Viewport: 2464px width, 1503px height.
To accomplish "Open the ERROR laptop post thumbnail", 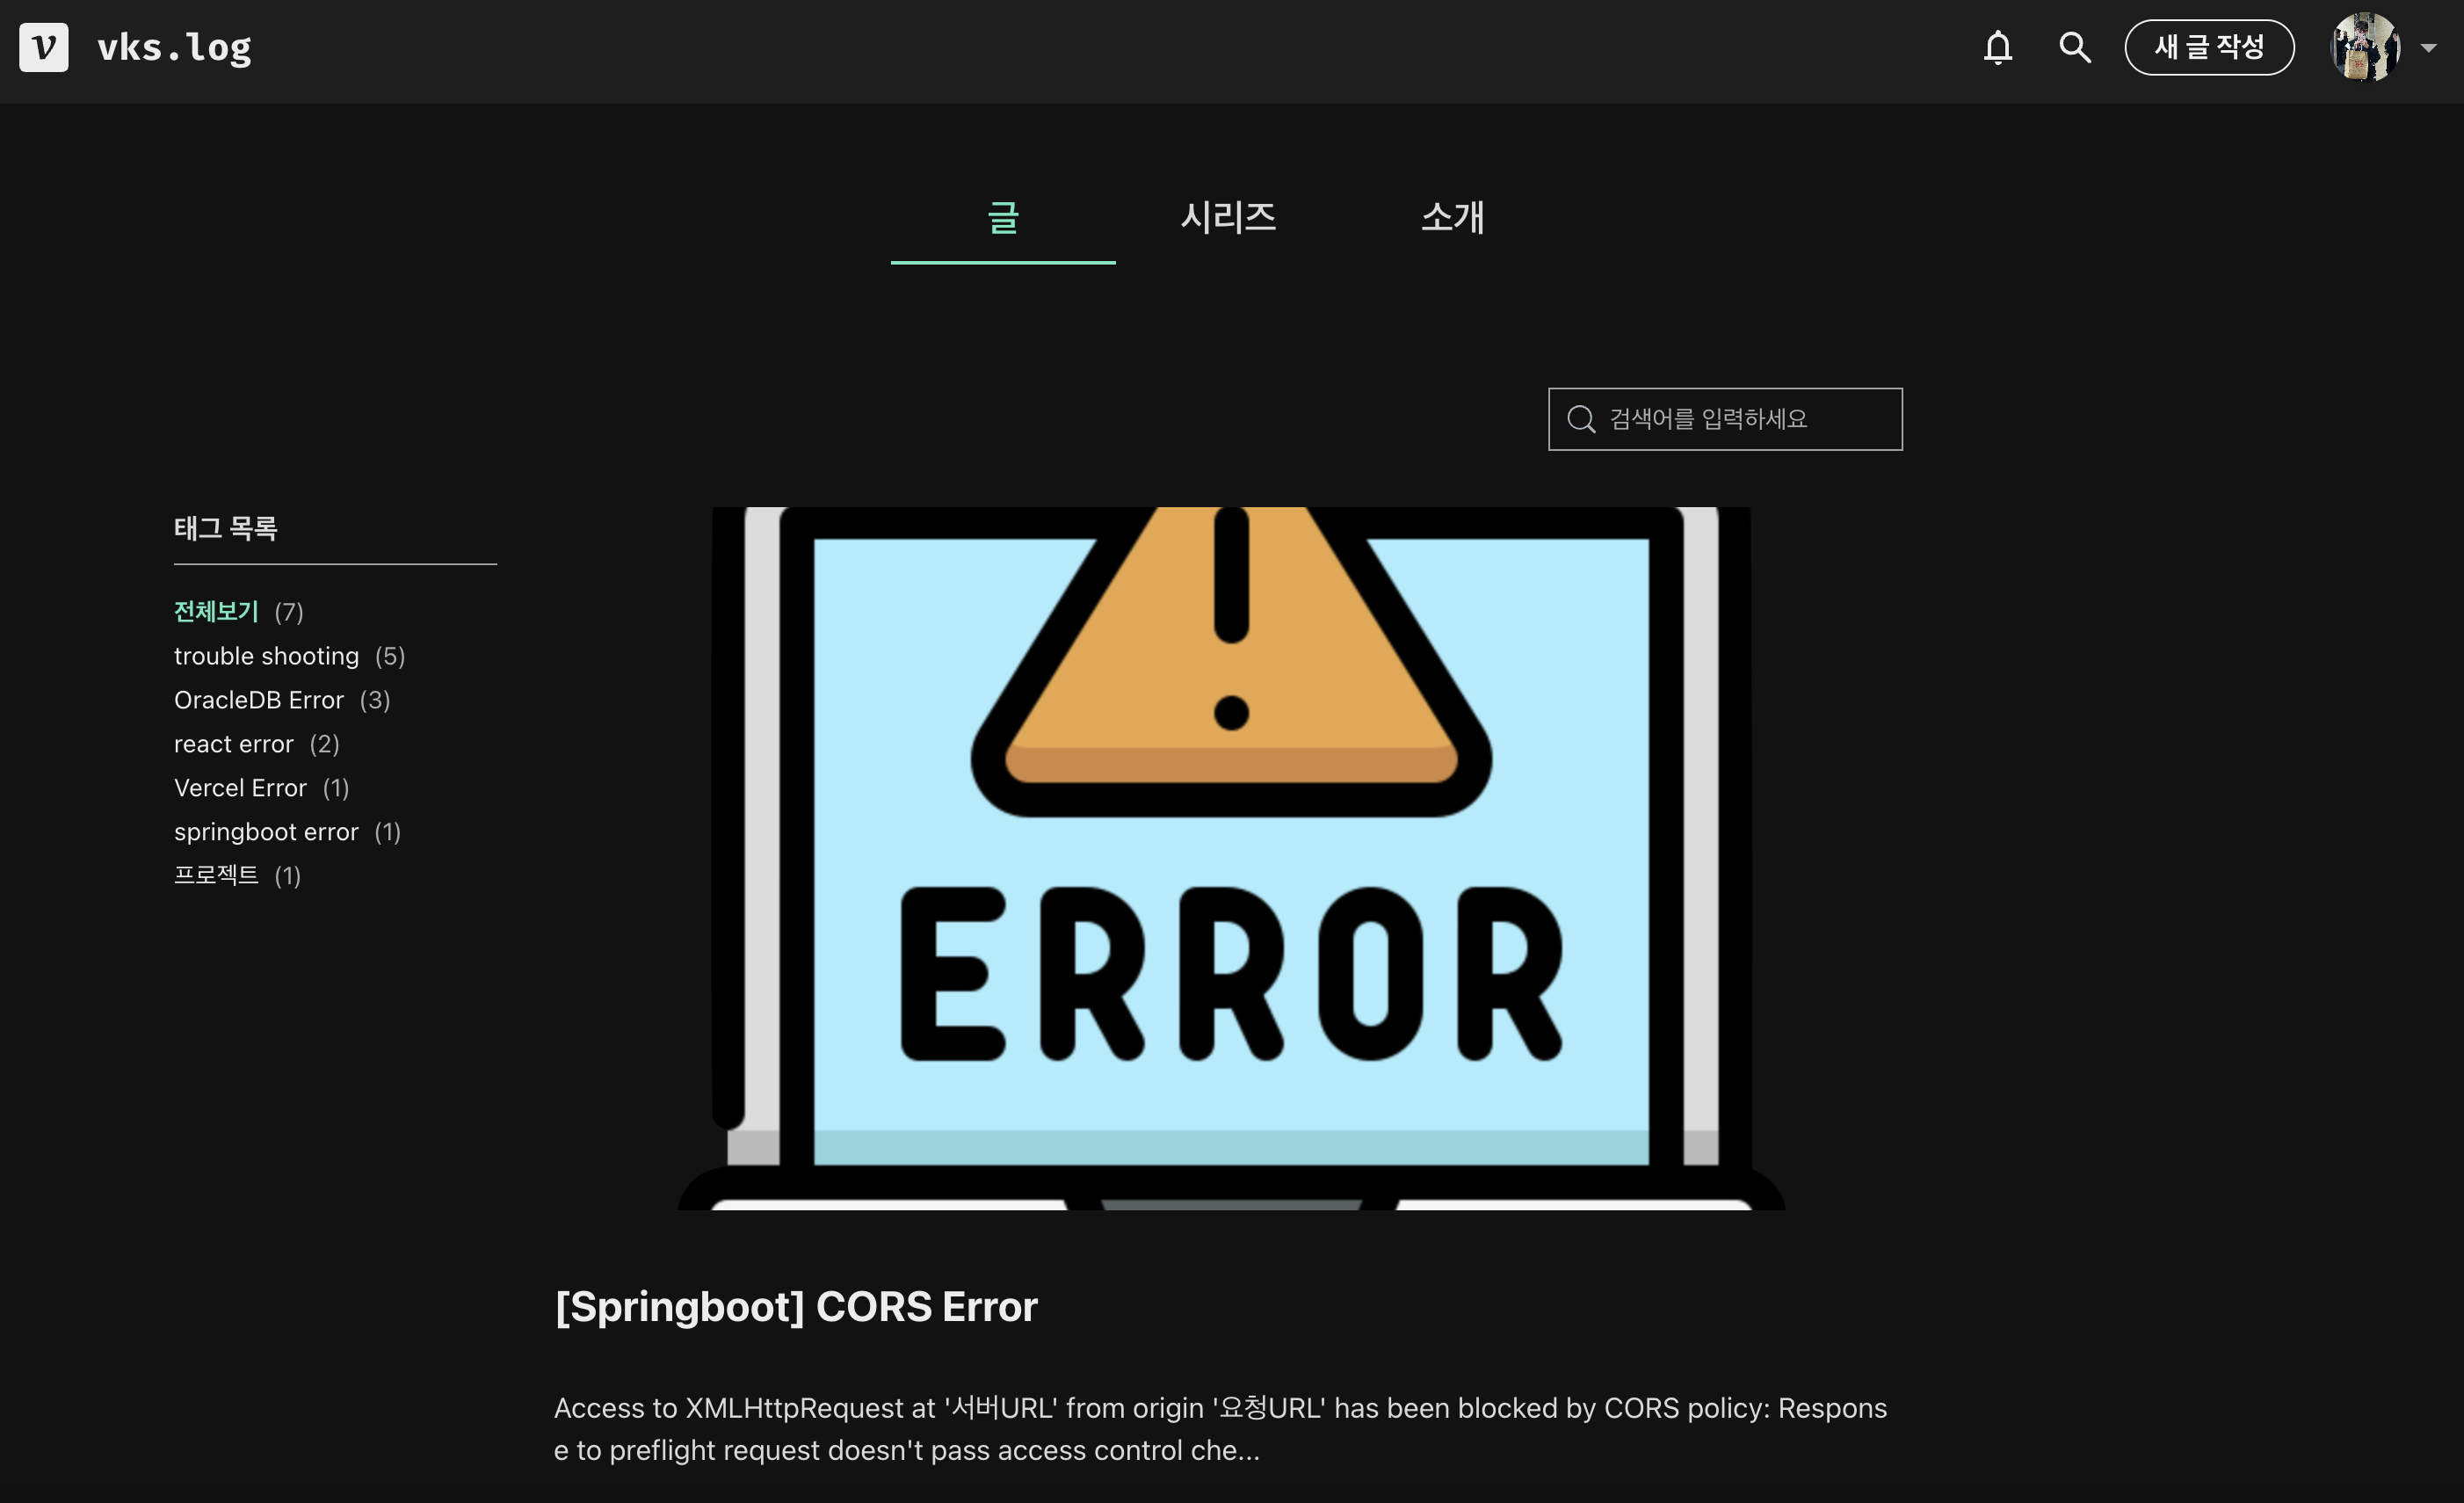I will coord(1231,858).
